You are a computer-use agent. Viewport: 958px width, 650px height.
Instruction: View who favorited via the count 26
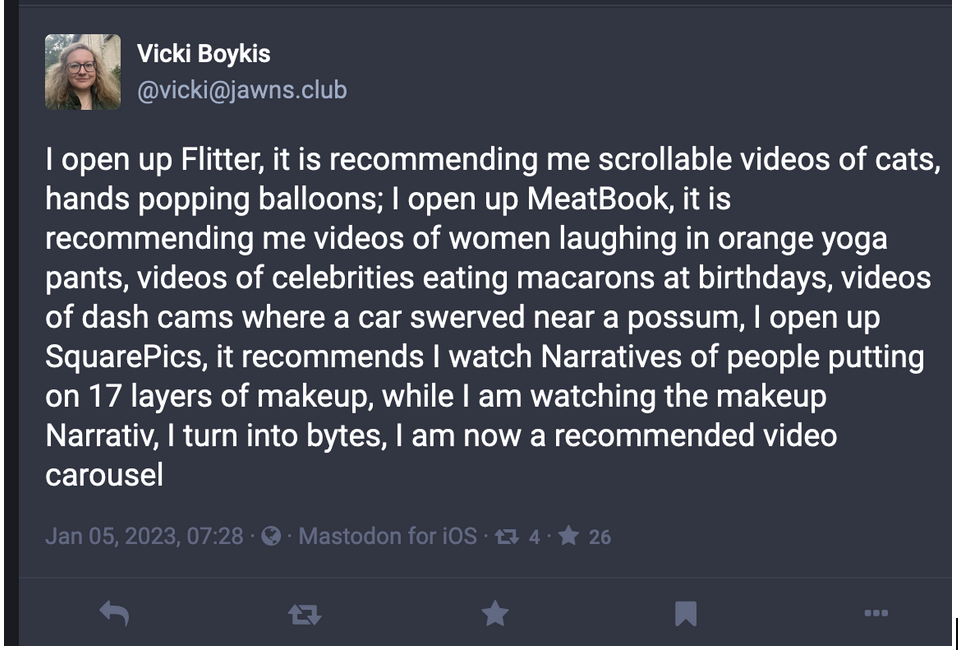point(599,537)
